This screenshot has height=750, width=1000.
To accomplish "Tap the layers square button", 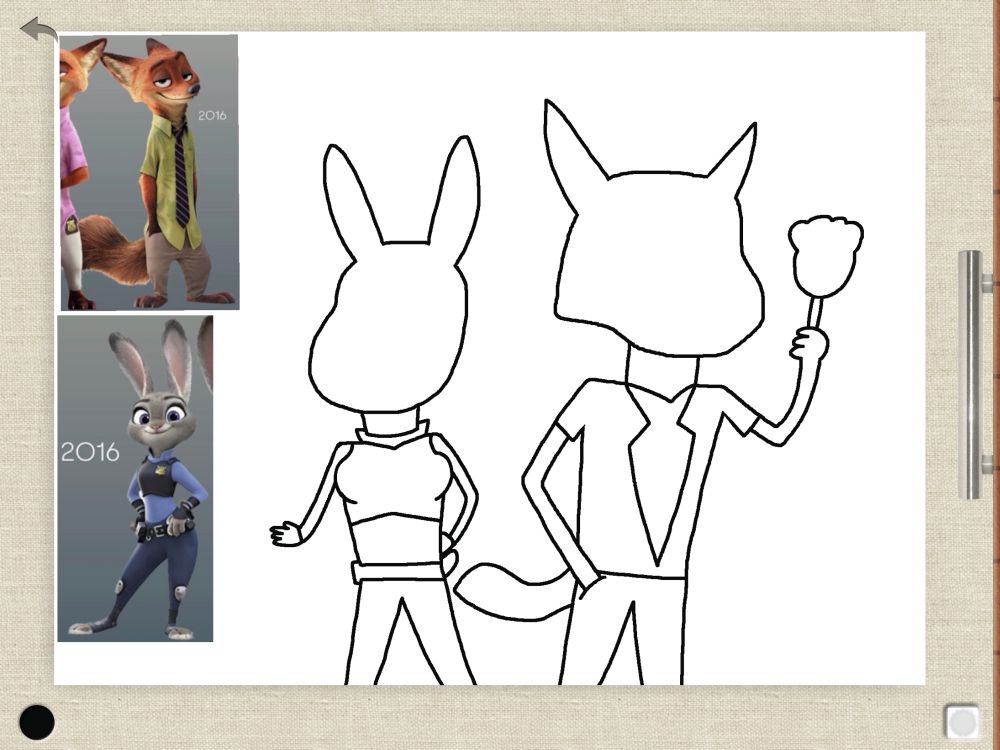I will click(962, 722).
